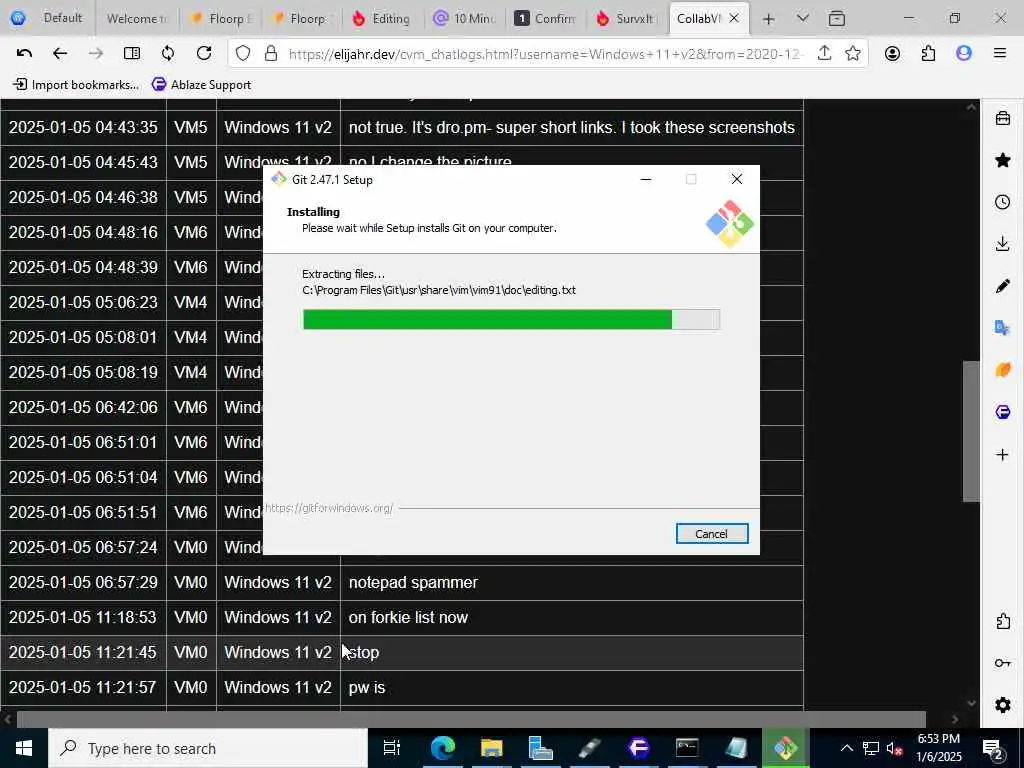Select the 'notepad spammer' message cell

point(571,583)
